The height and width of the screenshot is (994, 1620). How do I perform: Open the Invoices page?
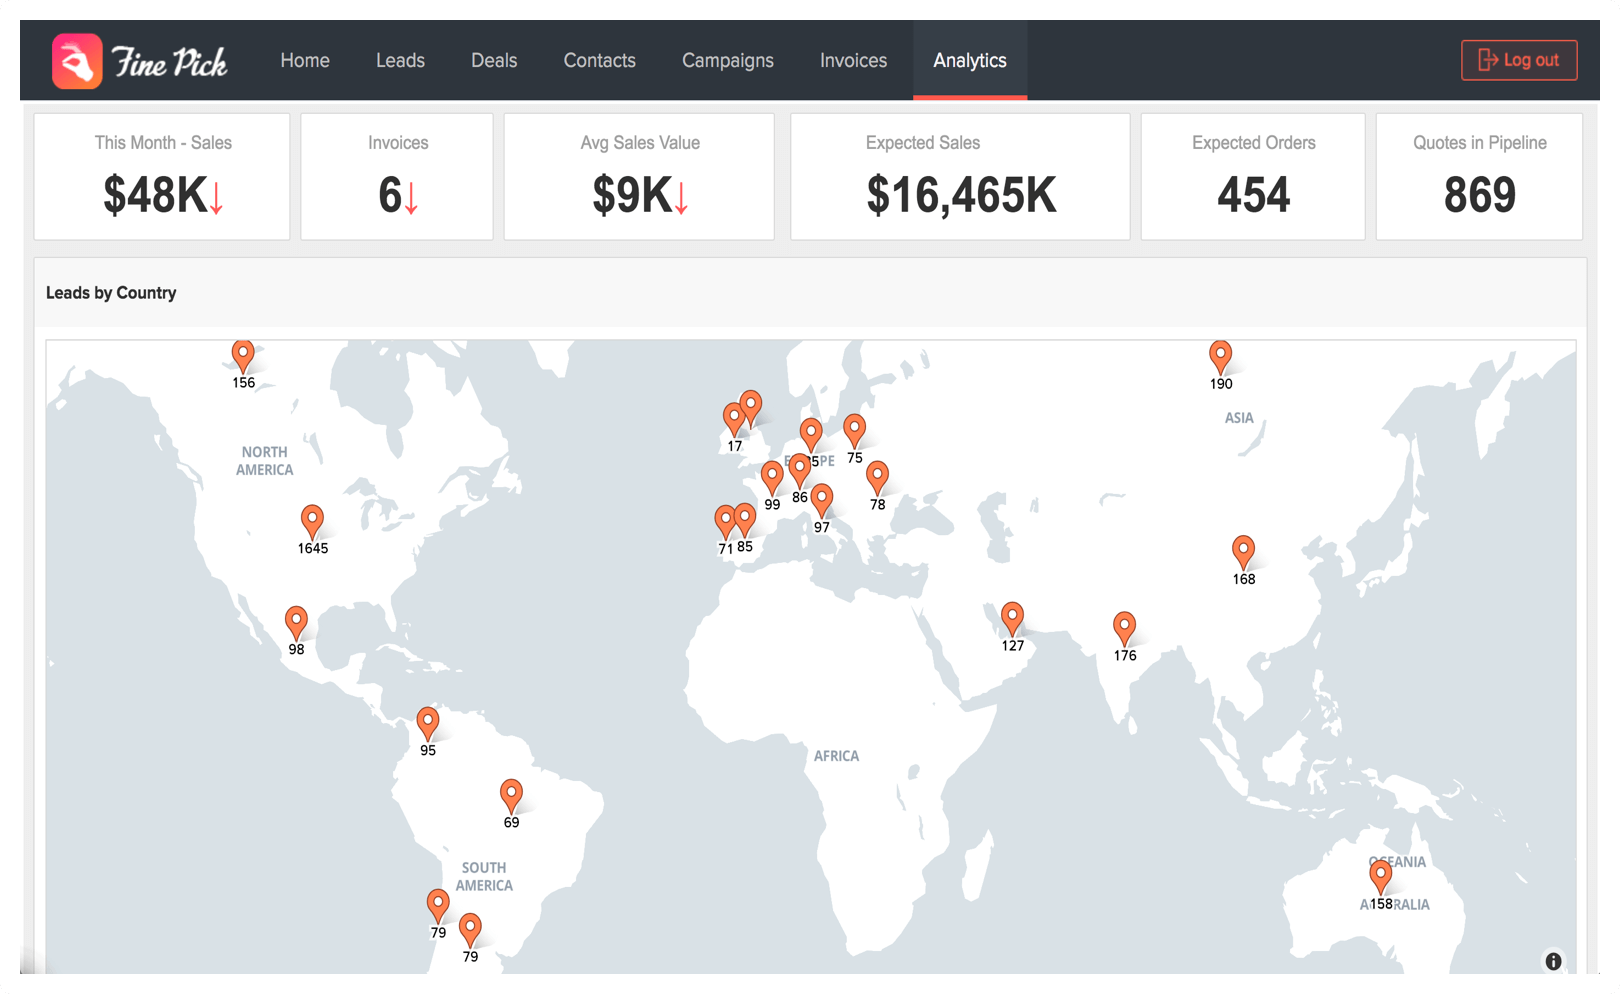(x=852, y=60)
